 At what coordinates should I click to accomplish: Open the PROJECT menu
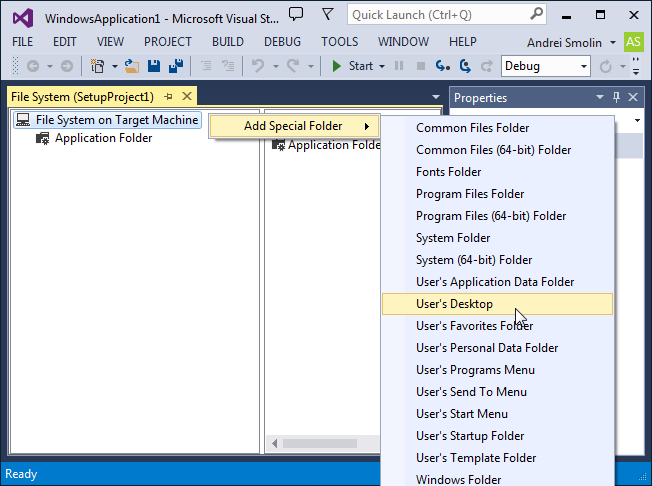pyautogui.click(x=168, y=42)
